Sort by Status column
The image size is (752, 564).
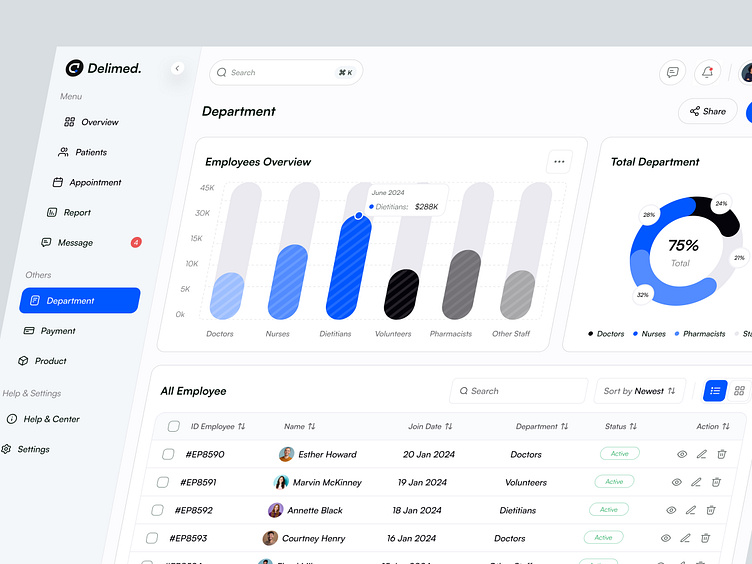coord(621,426)
